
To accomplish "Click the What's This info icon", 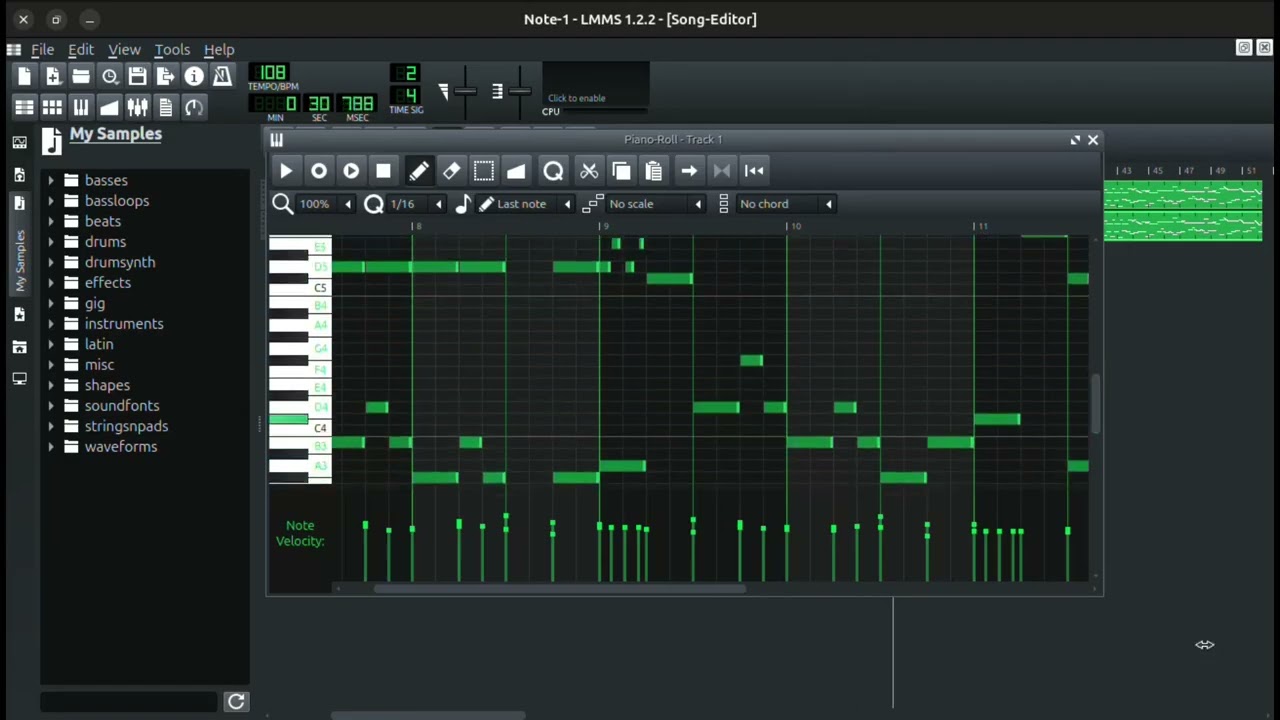I will [x=194, y=76].
